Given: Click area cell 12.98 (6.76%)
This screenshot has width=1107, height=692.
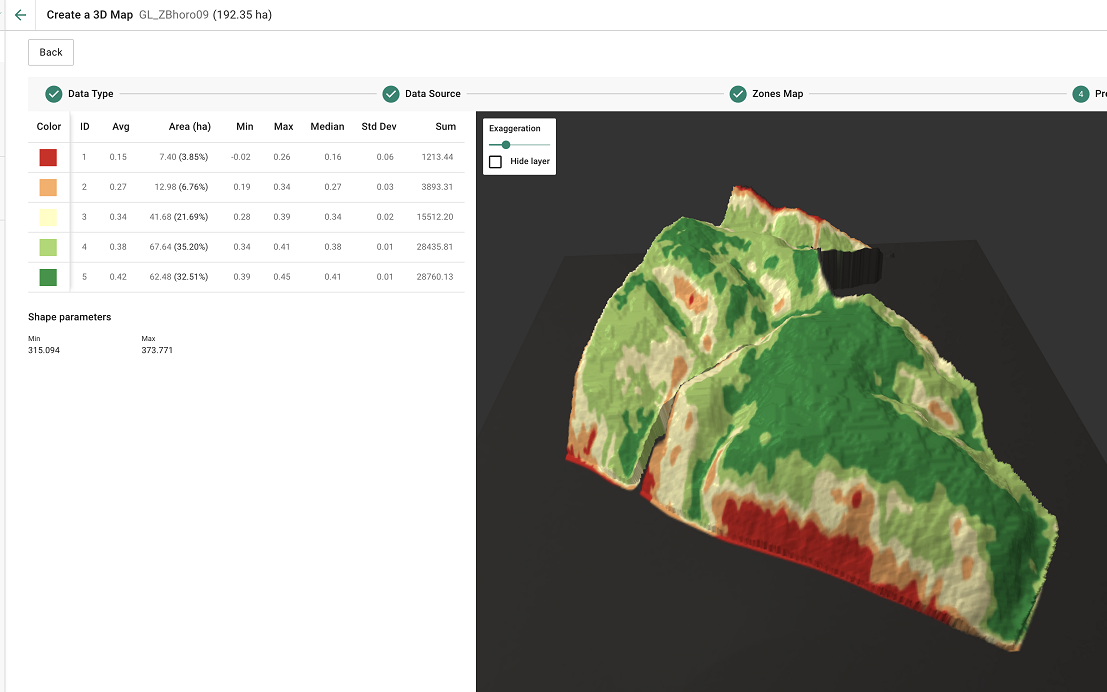Looking at the screenshot, I should coord(181,187).
